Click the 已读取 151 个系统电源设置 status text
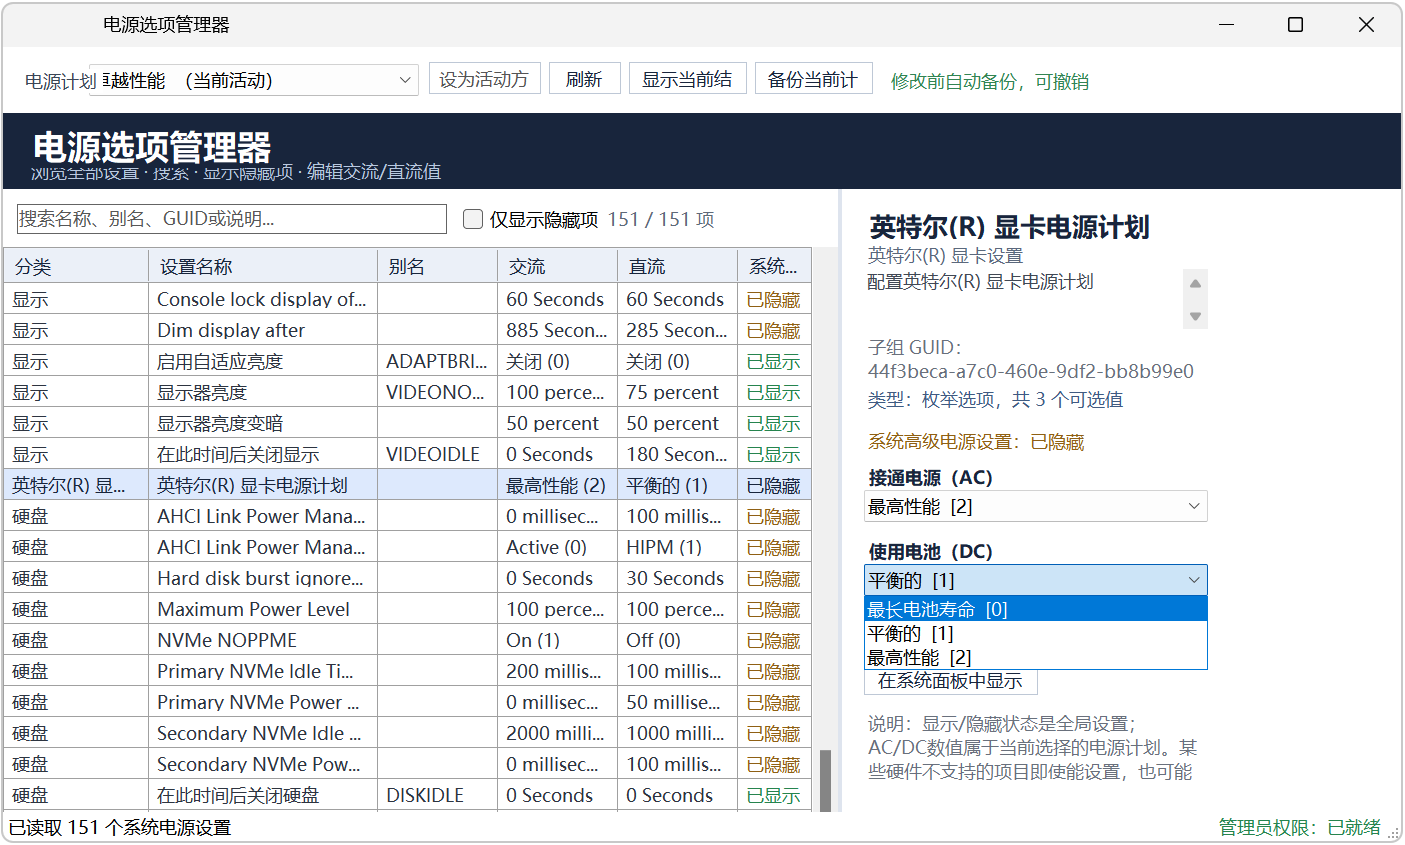This screenshot has width=1405, height=845. [120, 827]
